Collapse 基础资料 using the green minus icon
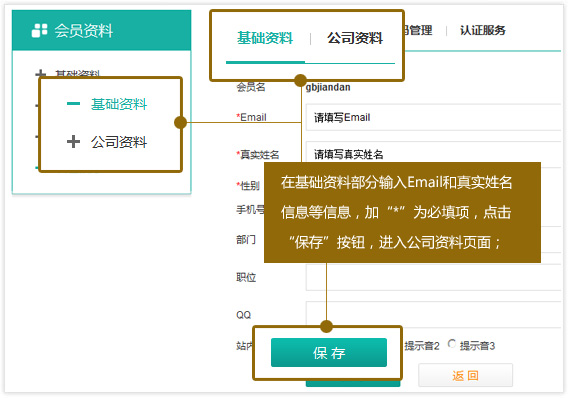Image resolution: width=569 pixels, height=398 pixels. (73, 104)
